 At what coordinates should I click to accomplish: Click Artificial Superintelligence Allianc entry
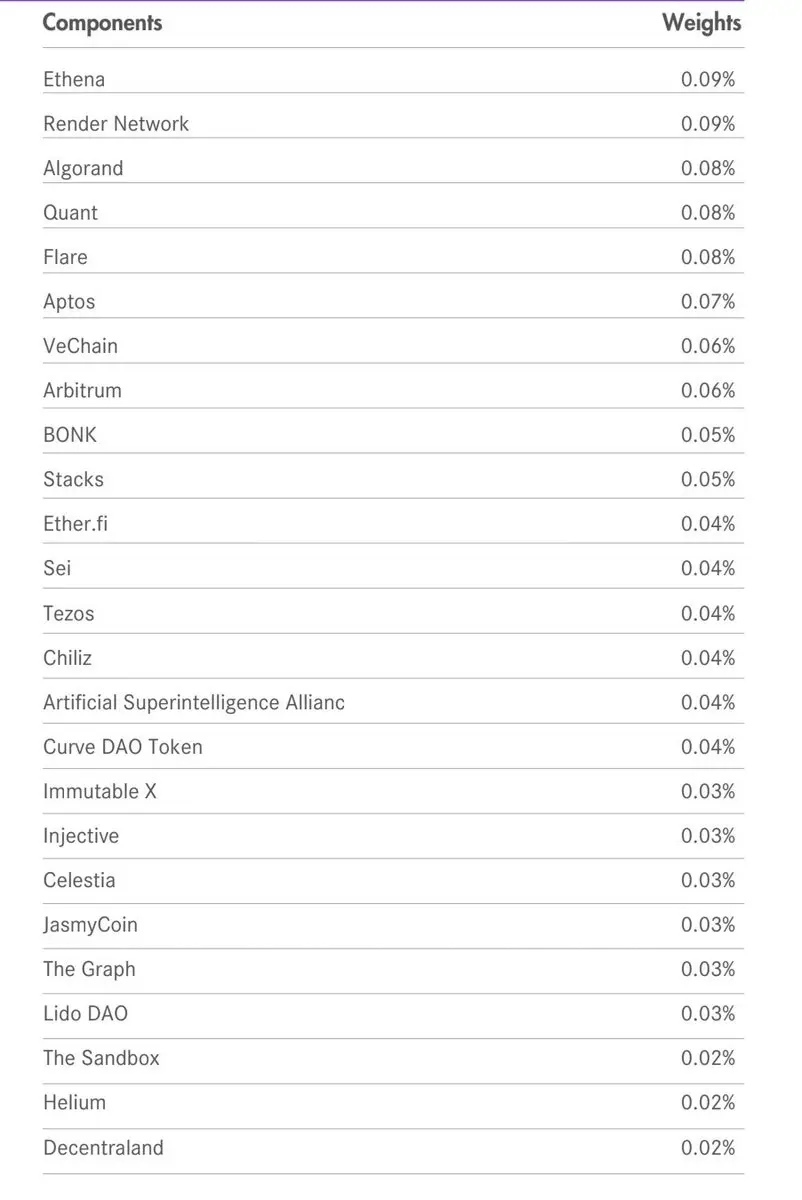[194, 703]
